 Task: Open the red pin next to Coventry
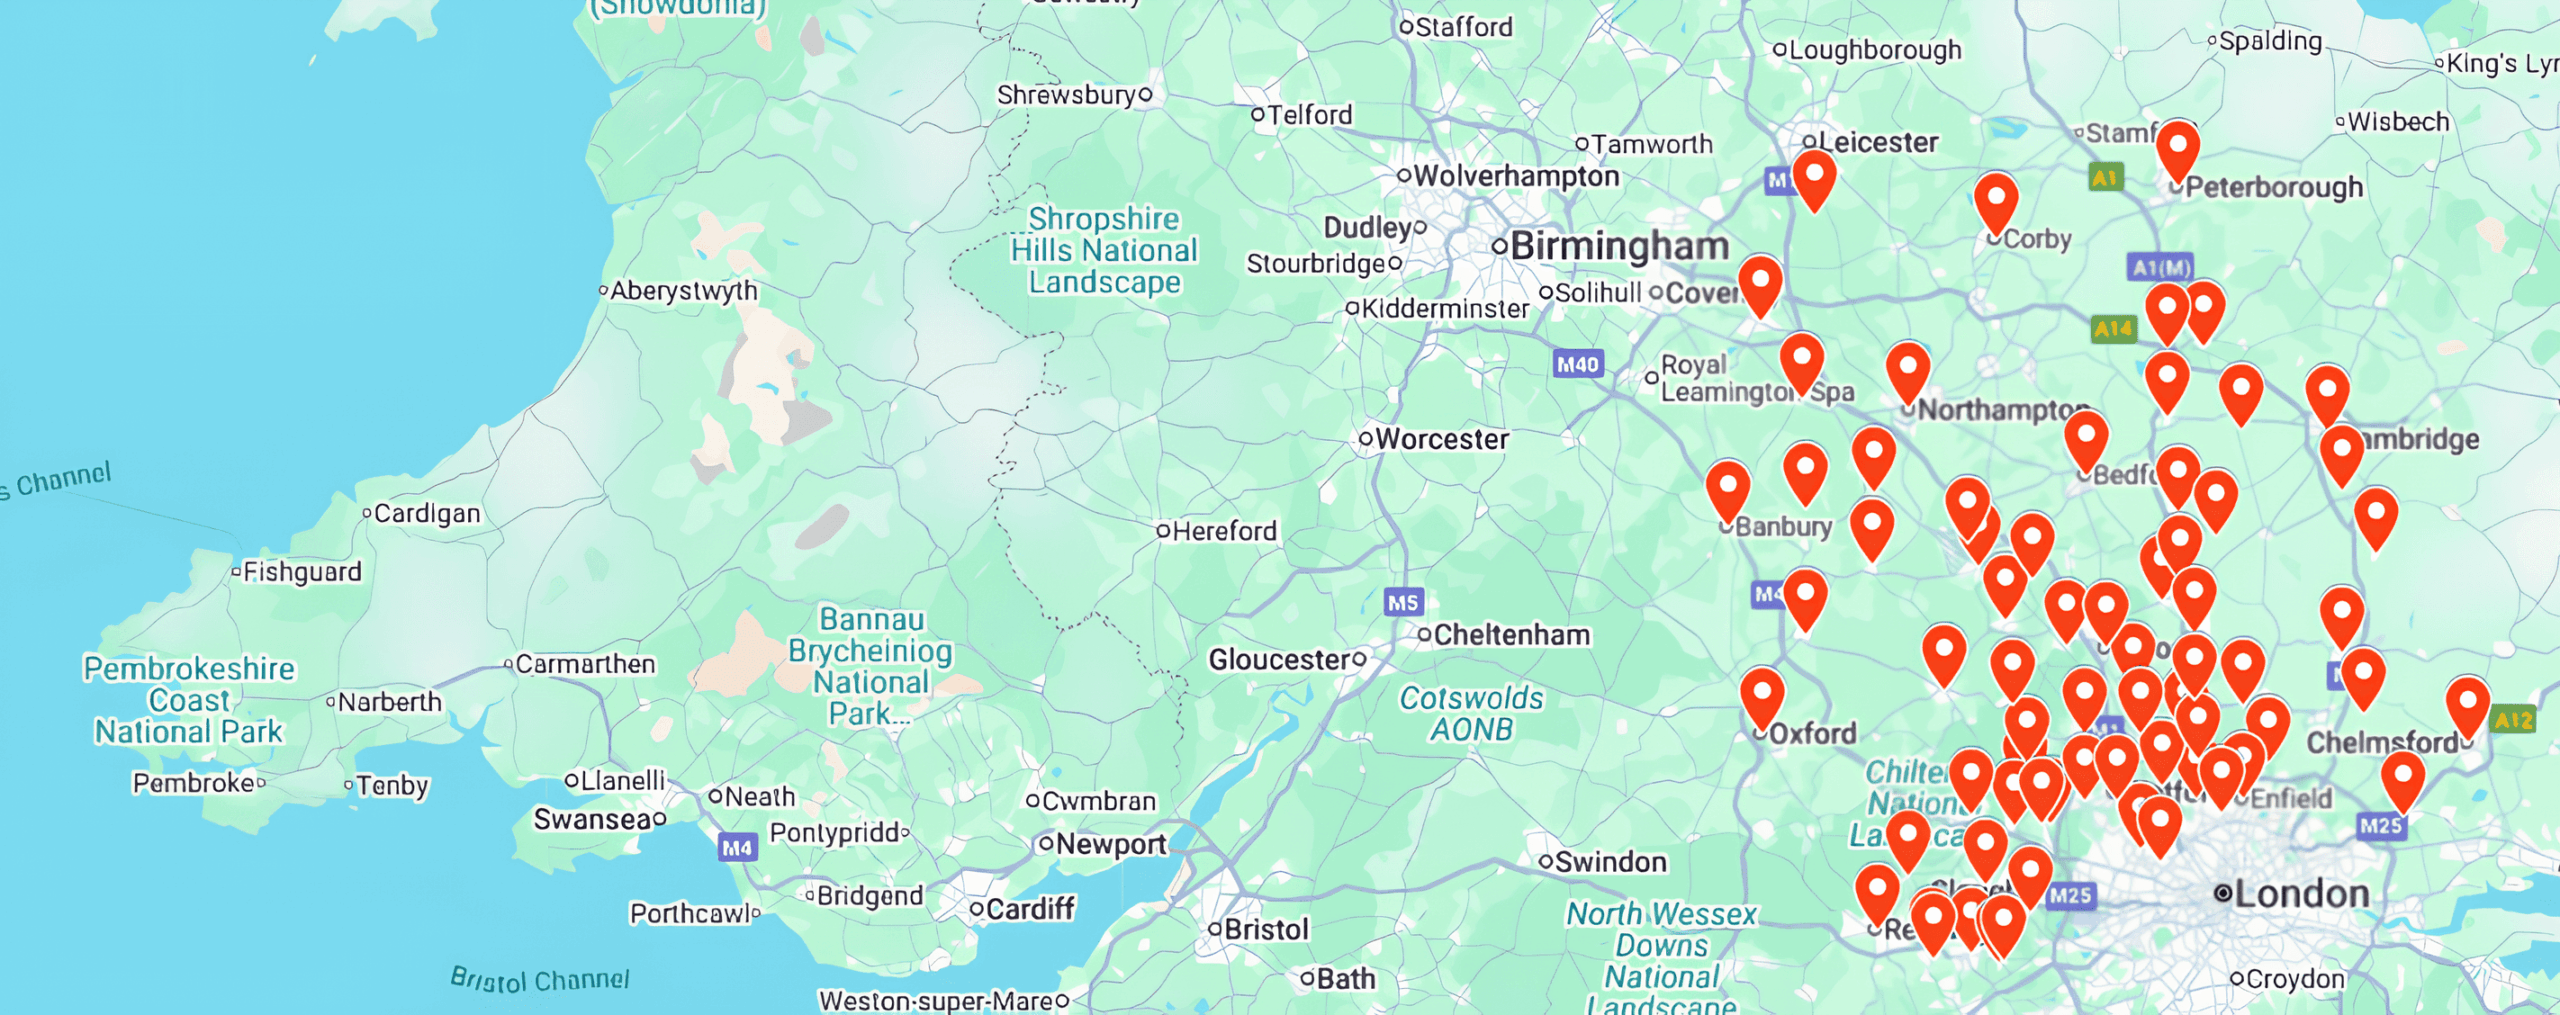[x=1760, y=285]
